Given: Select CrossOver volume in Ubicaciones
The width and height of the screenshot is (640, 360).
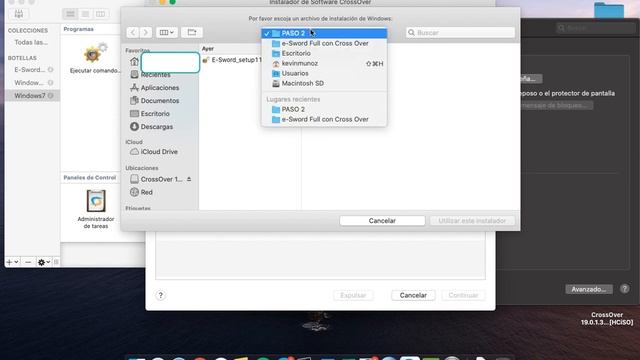Looking at the screenshot, I should coord(156,179).
